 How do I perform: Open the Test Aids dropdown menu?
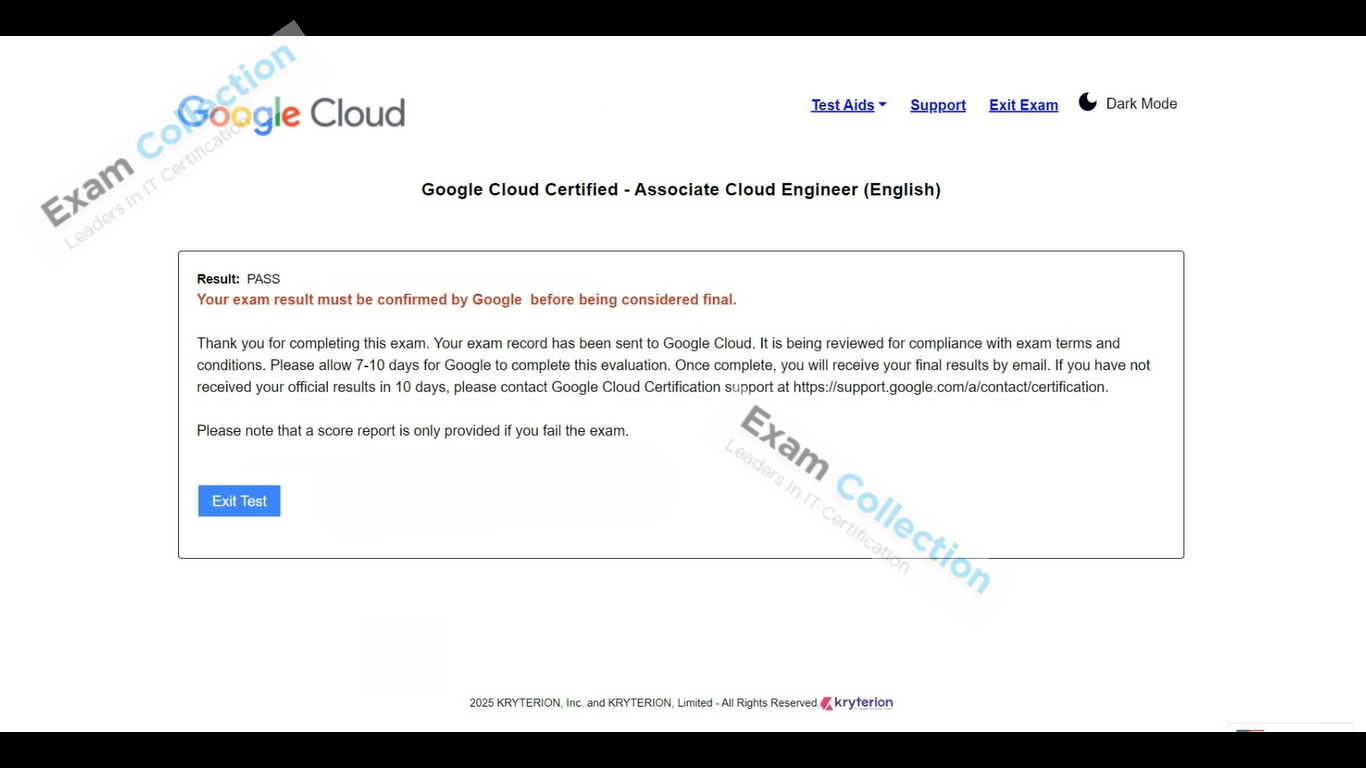pyautogui.click(x=848, y=105)
